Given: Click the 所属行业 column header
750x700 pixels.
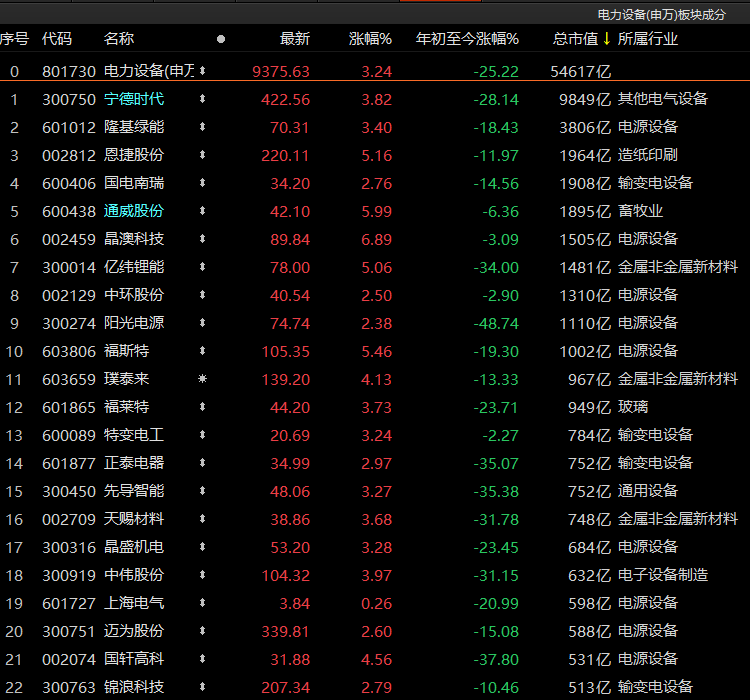Looking at the screenshot, I should (x=648, y=39).
